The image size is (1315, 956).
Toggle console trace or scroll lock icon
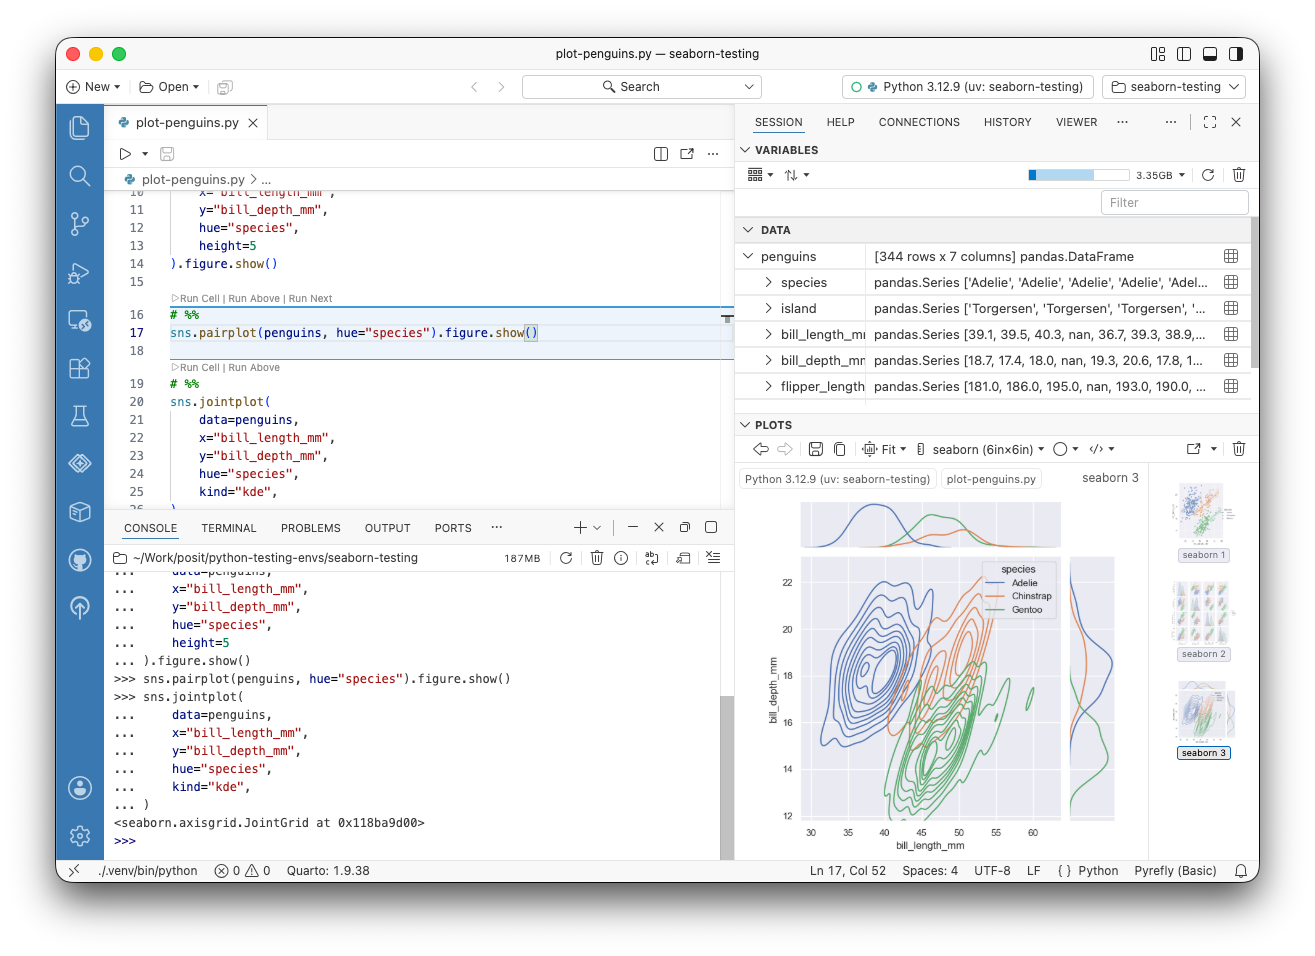683,558
